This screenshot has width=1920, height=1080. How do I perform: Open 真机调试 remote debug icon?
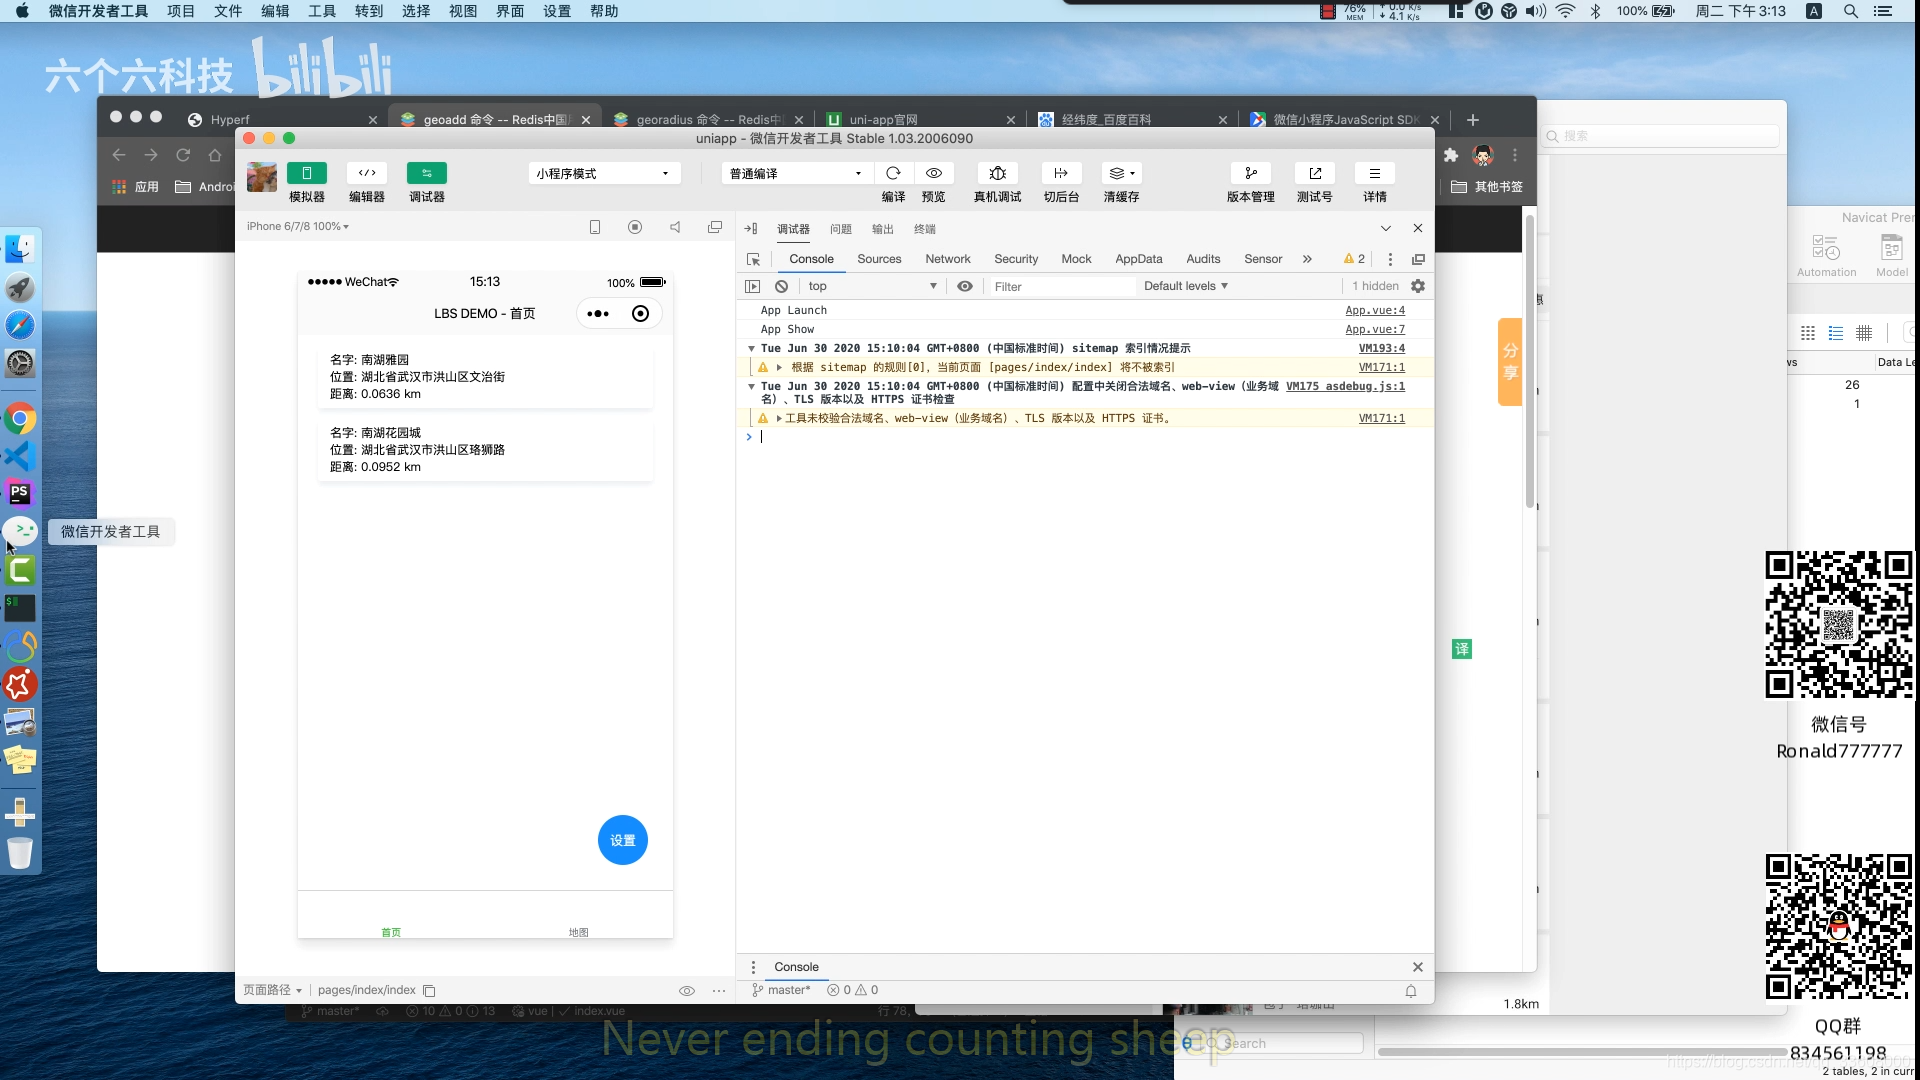tap(997, 173)
